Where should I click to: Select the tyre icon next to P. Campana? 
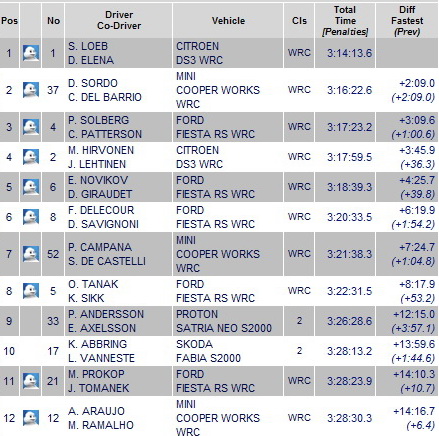coord(31,254)
